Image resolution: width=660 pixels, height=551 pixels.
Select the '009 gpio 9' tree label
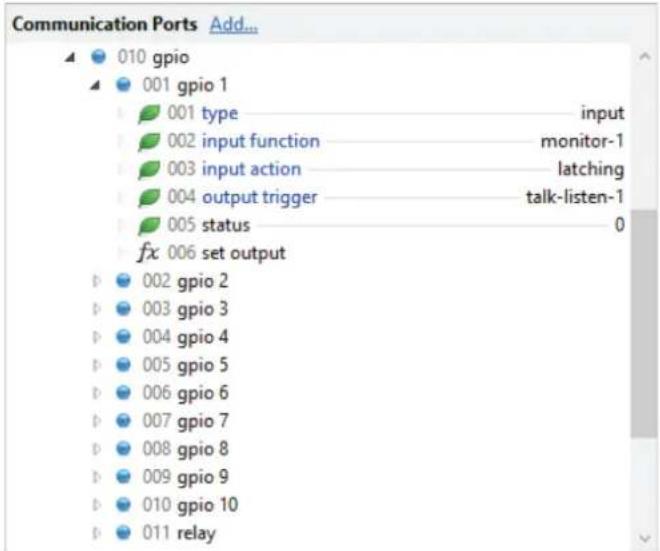(x=185, y=477)
